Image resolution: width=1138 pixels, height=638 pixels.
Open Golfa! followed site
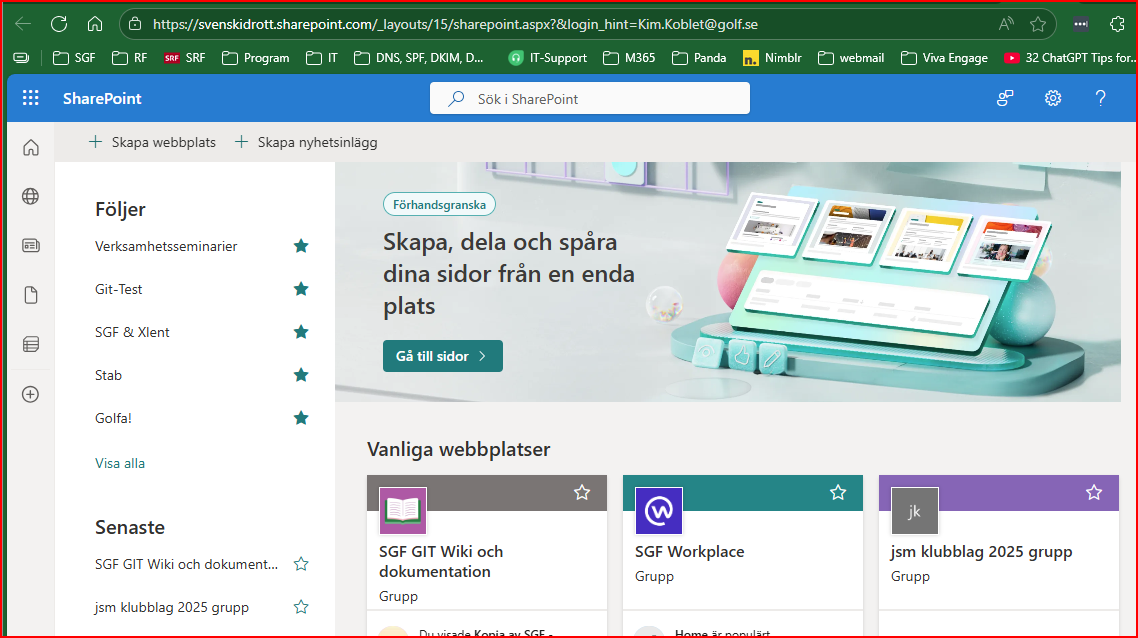[x=113, y=417]
